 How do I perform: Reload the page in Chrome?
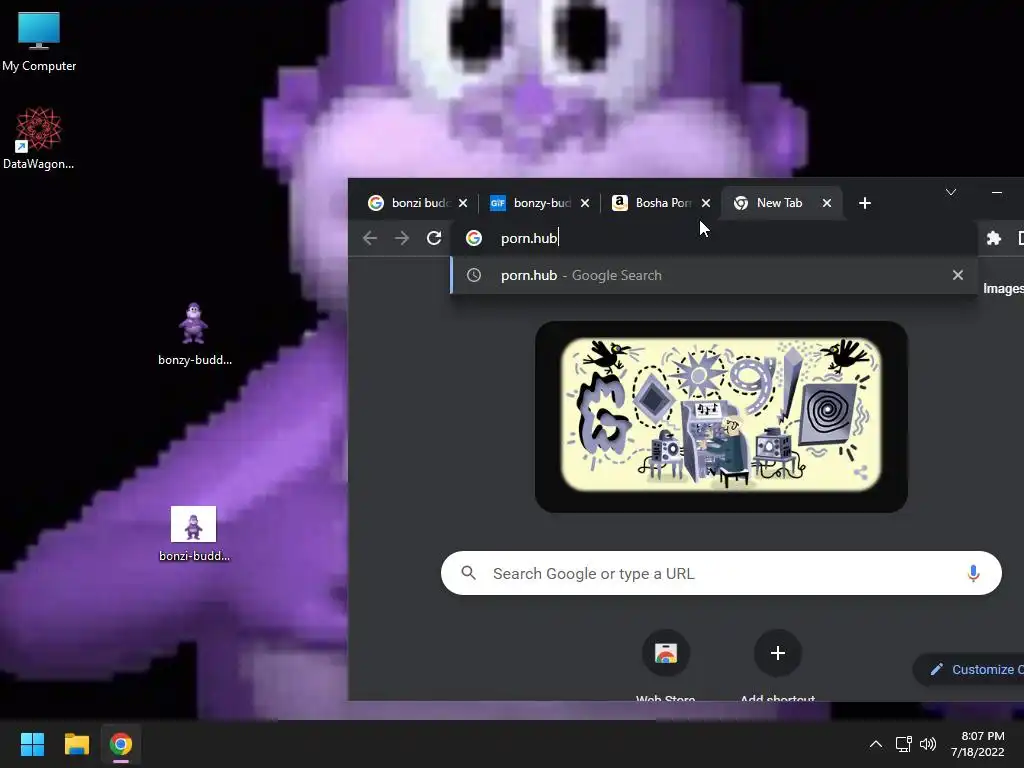(434, 238)
